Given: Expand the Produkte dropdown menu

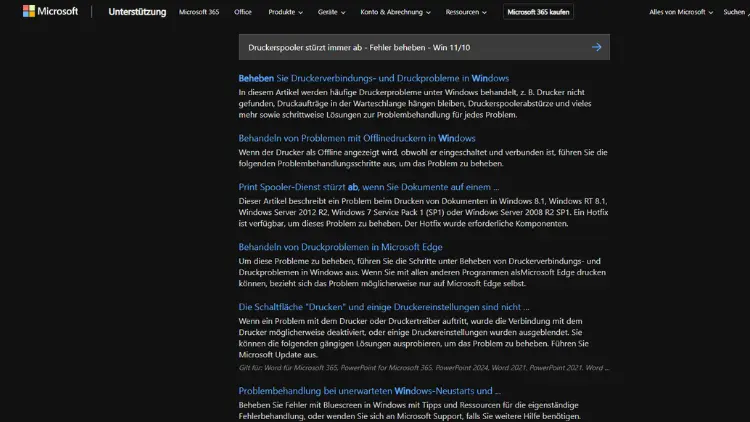Looking at the screenshot, I should [x=286, y=12].
